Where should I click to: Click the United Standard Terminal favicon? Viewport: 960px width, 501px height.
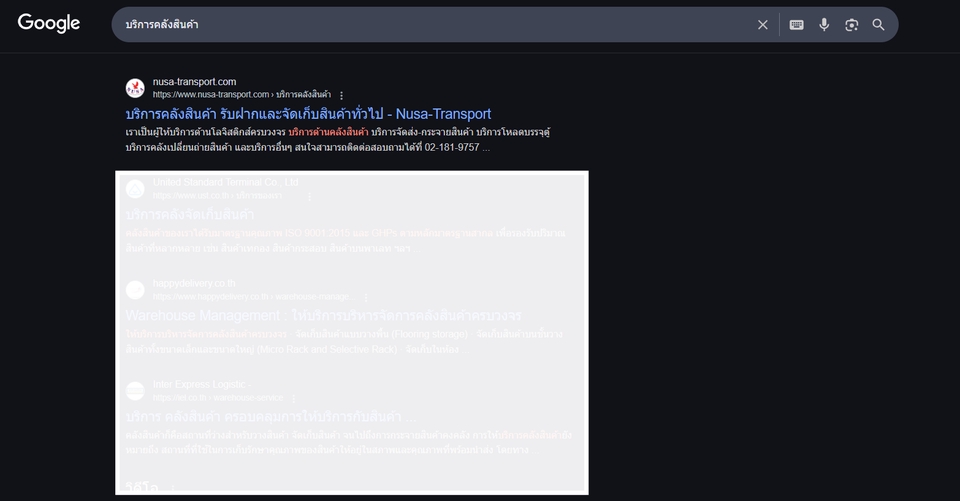(x=135, y=189)
